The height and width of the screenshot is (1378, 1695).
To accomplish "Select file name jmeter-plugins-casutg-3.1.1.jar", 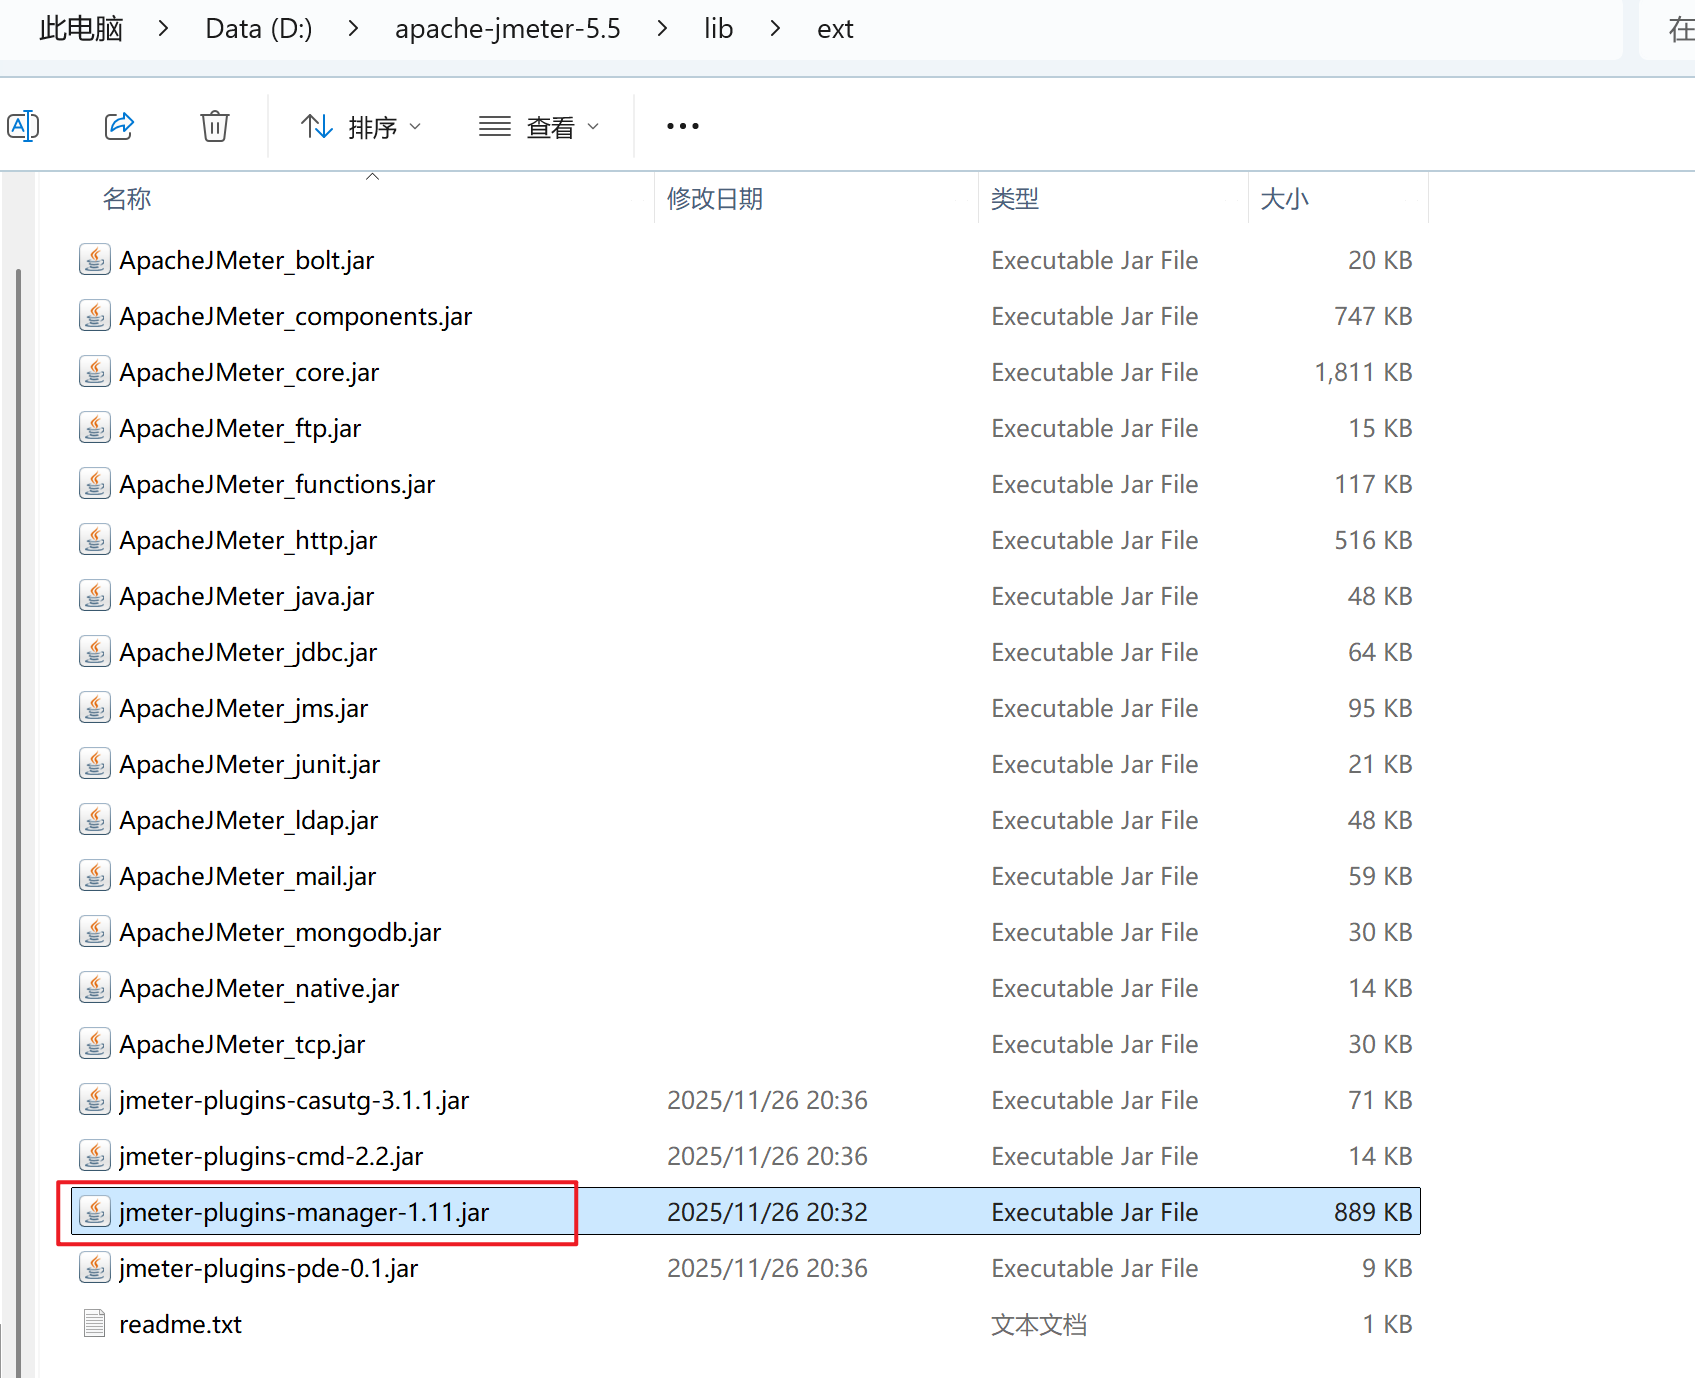I will (x=294, y=1100).
